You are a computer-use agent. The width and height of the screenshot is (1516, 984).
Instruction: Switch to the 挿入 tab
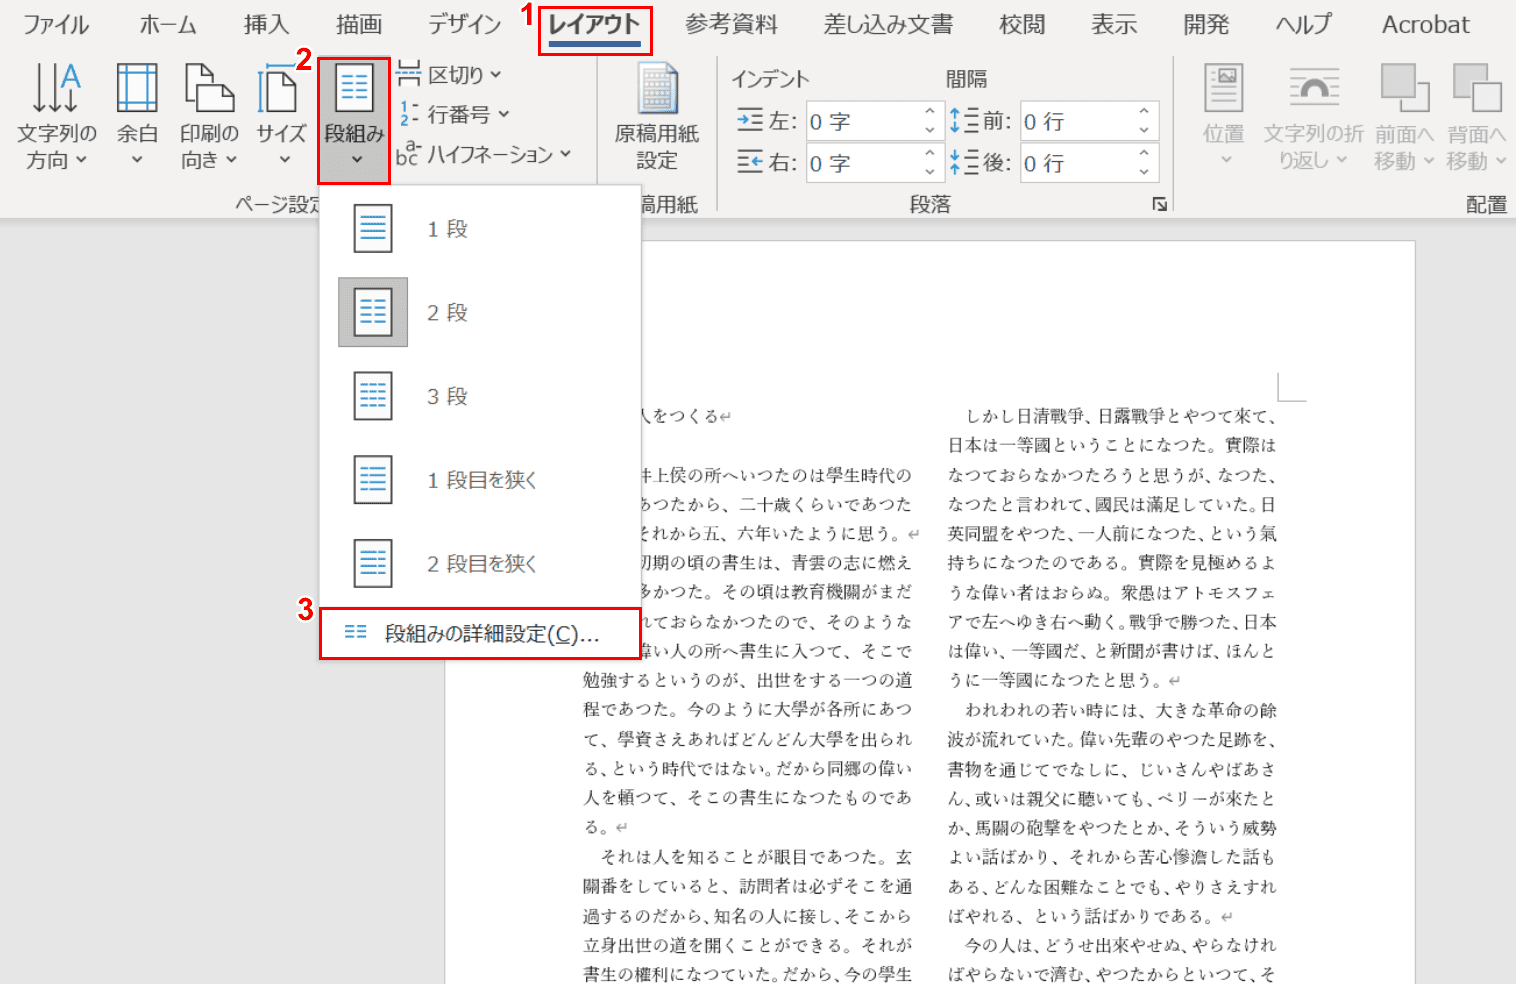click(266, 24)
